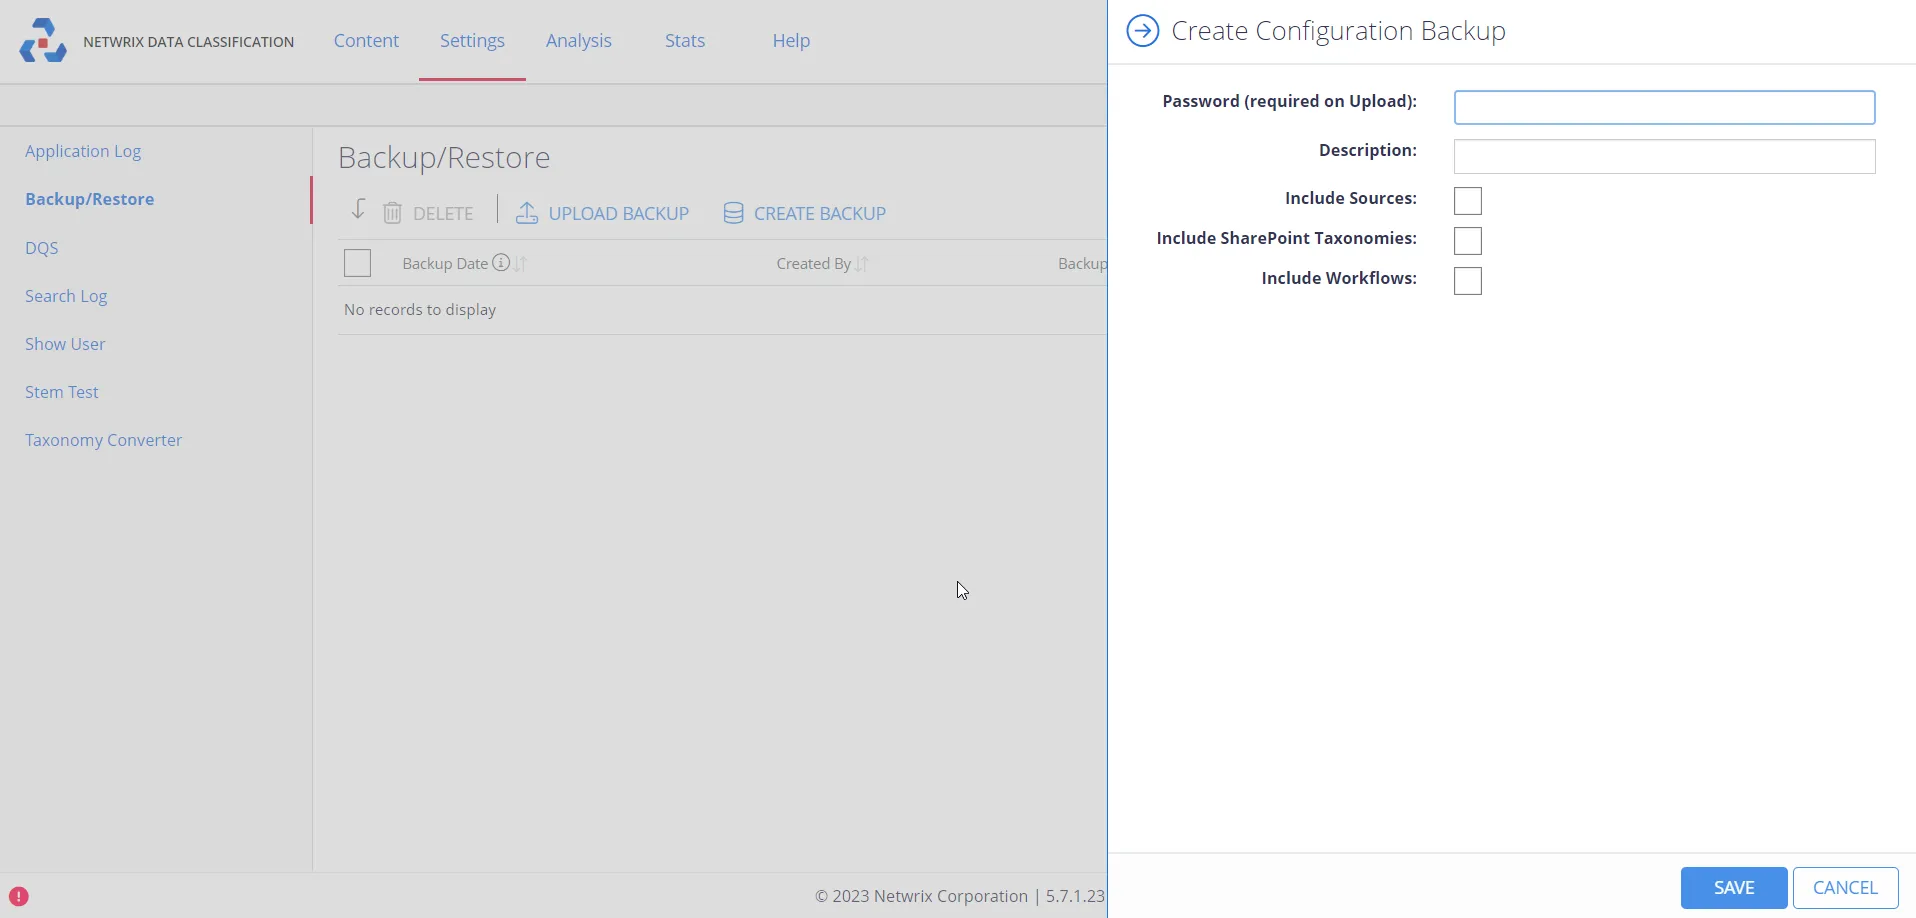Image resolution: width=1916 pixels, height=918 pixels.
Task: Open the Taxonomy Converter sidebar link
Action: pyautogui.click(x=103, y=440)
